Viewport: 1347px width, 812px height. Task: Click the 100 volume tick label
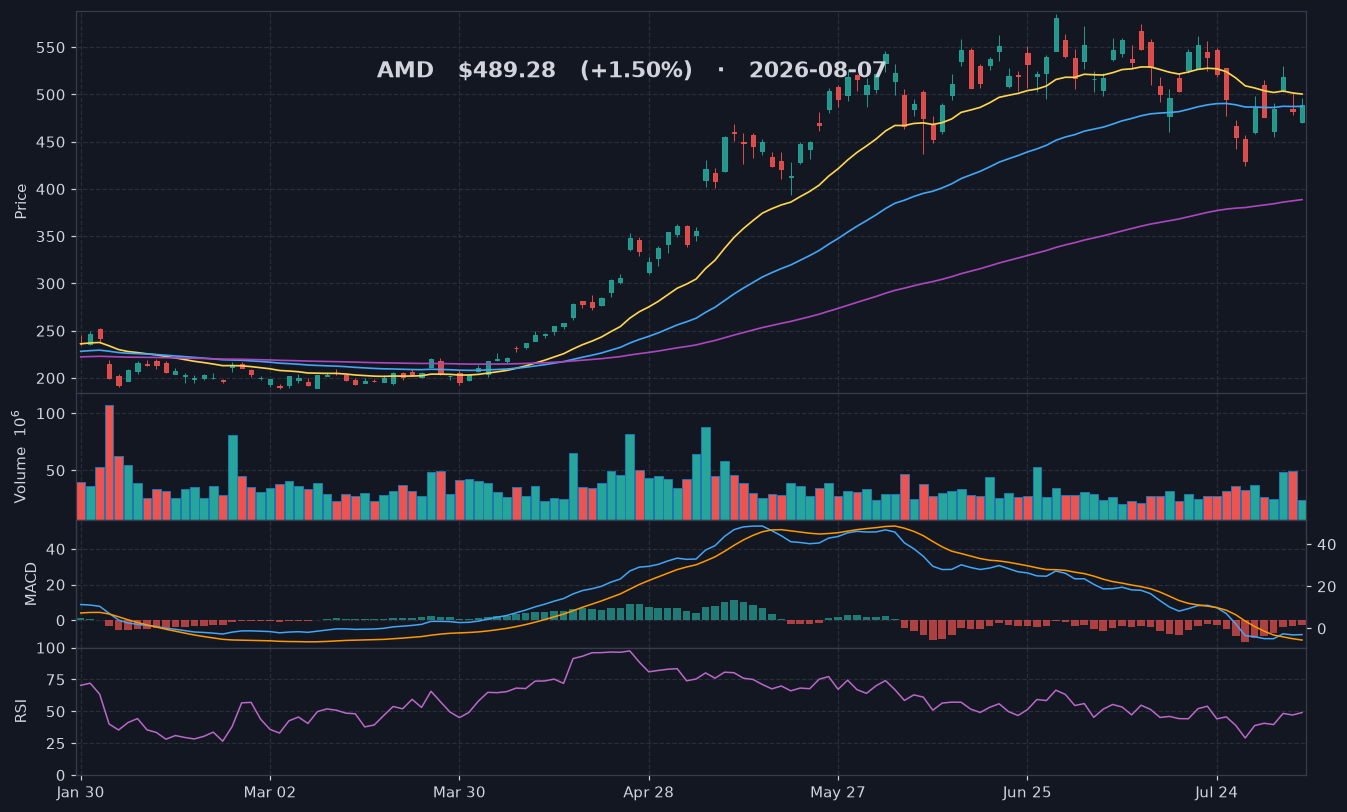point(52,414)
